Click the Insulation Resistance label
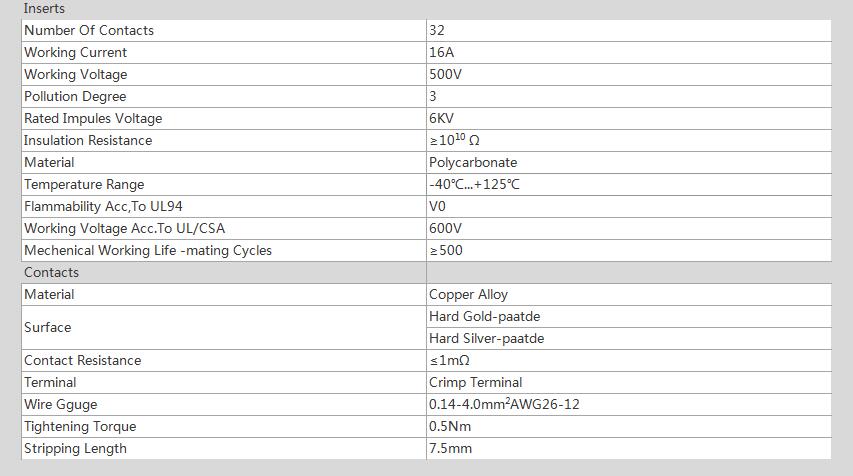 pyautogui.click(x=88, y=140)
